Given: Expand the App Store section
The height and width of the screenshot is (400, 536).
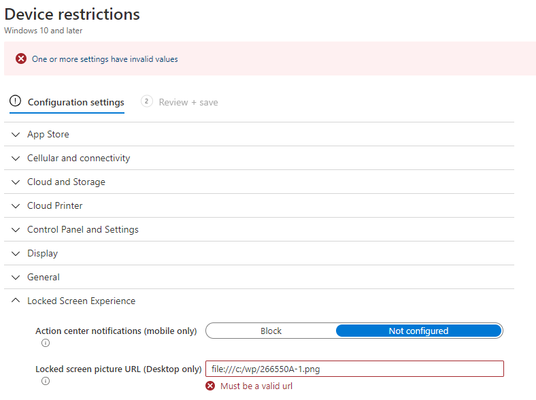Looking at the screenshot, I should point(259,134).
